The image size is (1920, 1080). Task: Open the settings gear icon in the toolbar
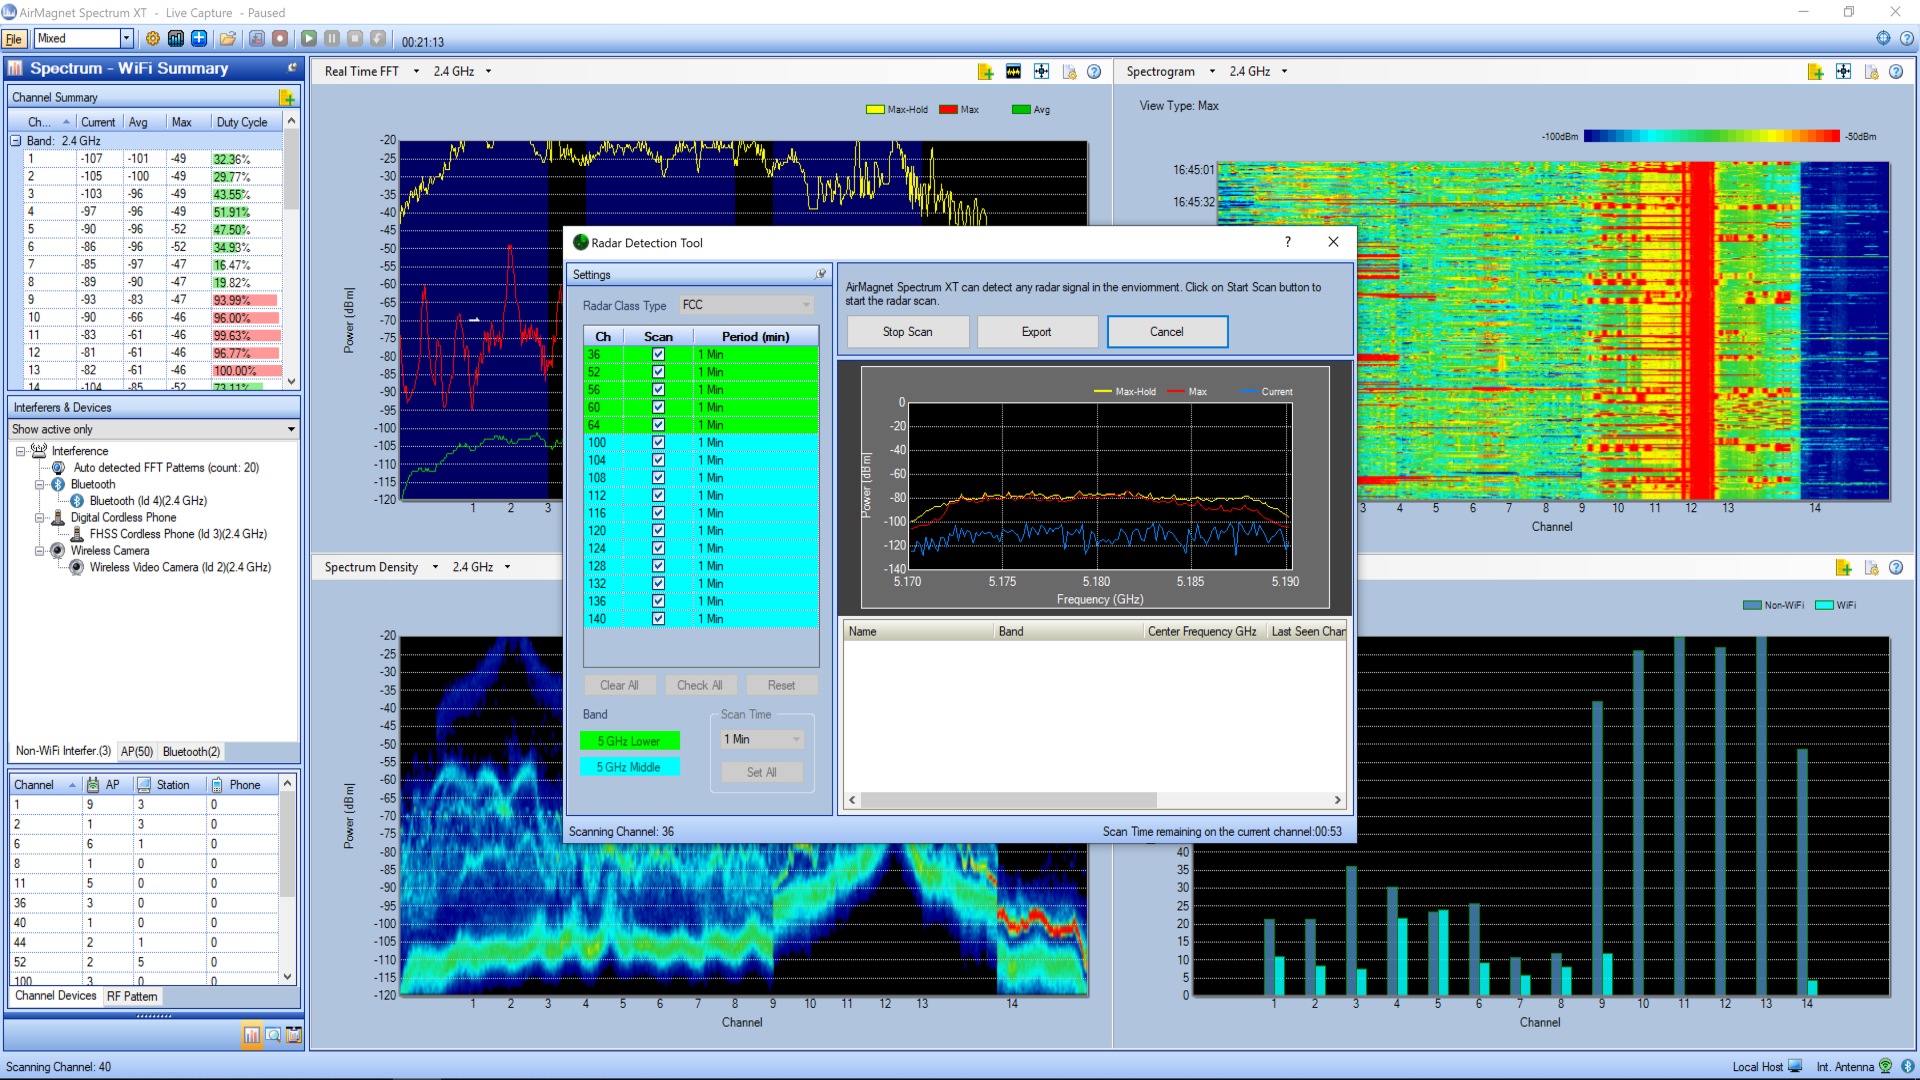153,38
